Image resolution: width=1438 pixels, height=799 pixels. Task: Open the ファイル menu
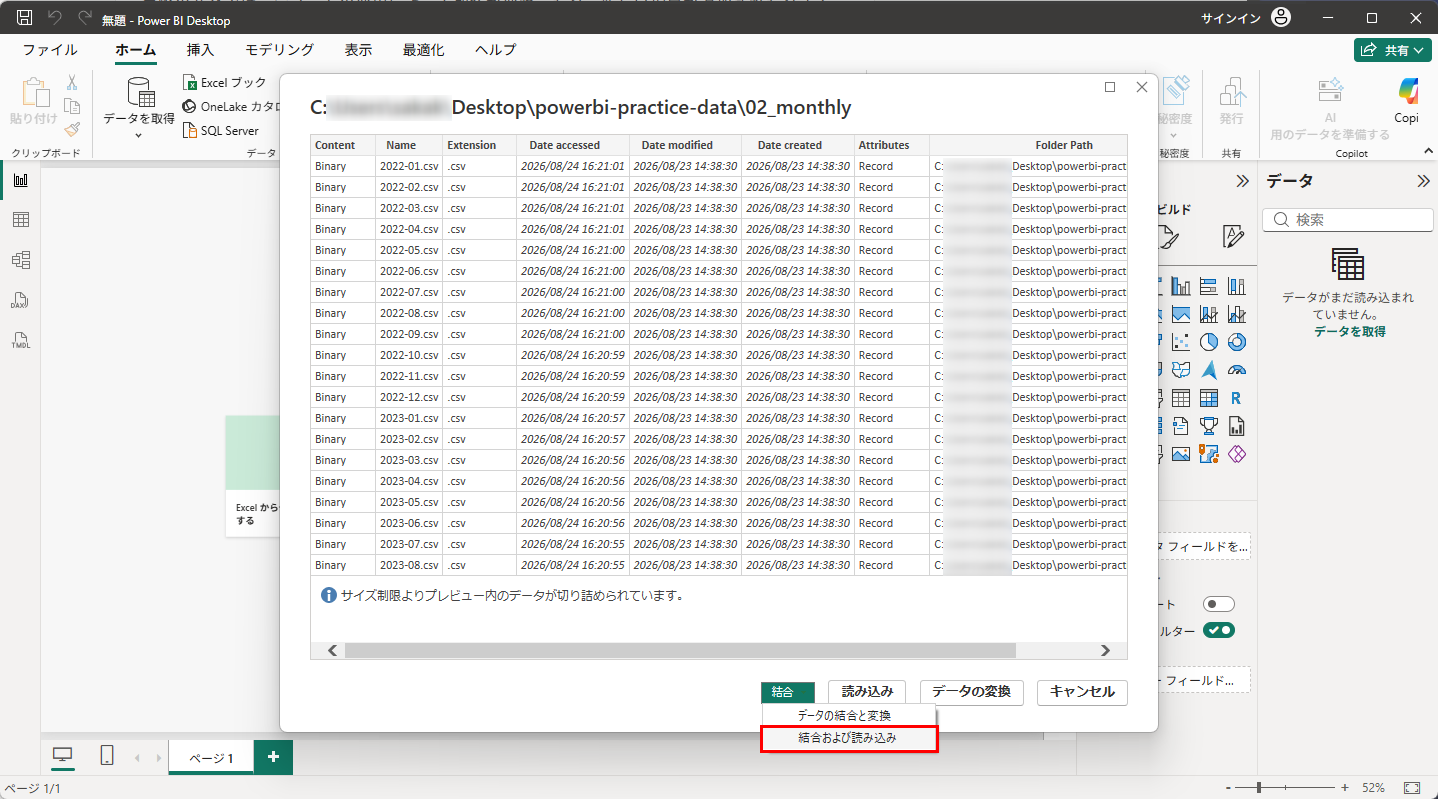pos(50,50)
